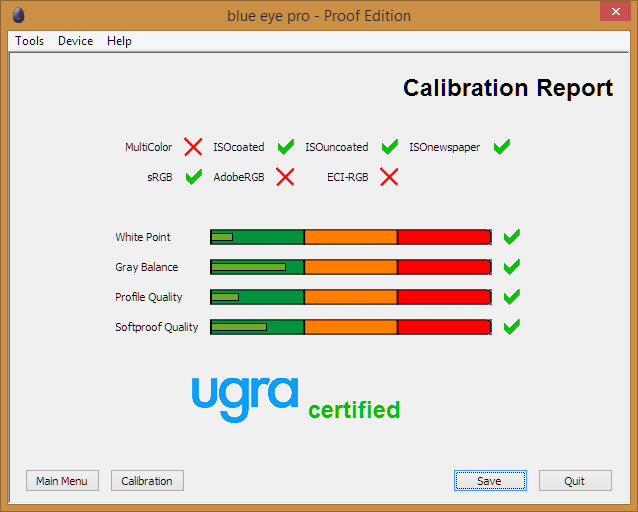Click the White Point pass checkmark

pos(512,237)
